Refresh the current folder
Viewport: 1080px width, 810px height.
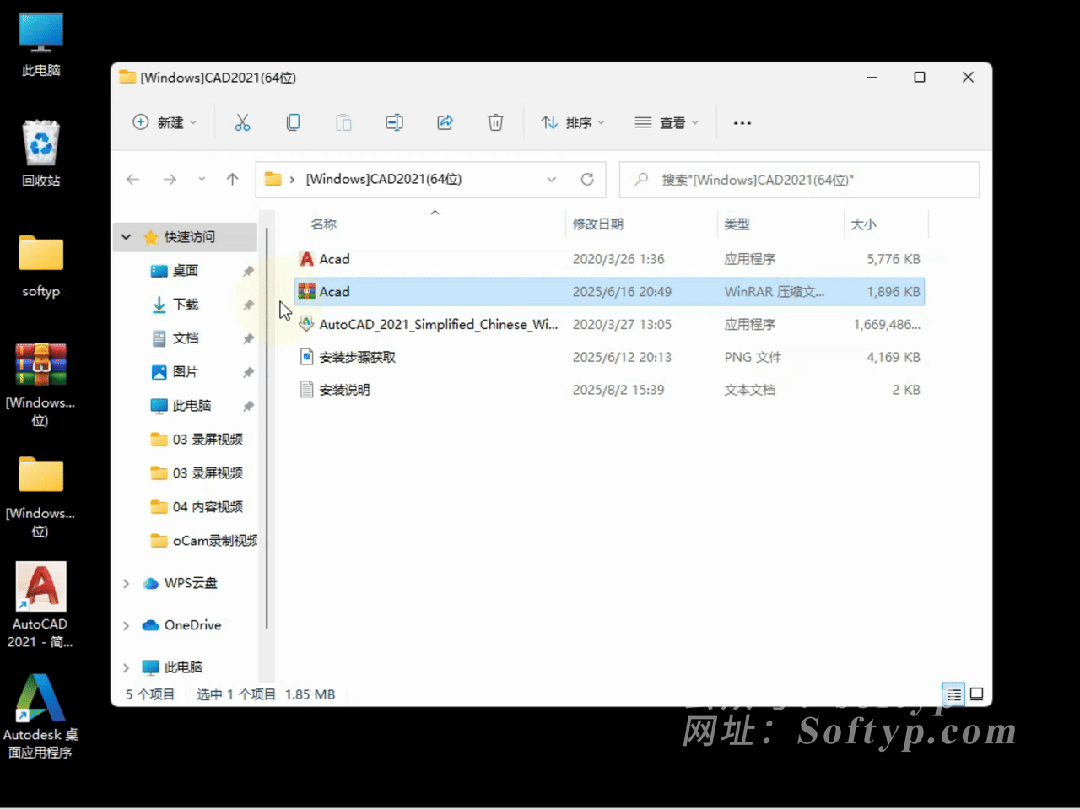[x=587, y=179]
